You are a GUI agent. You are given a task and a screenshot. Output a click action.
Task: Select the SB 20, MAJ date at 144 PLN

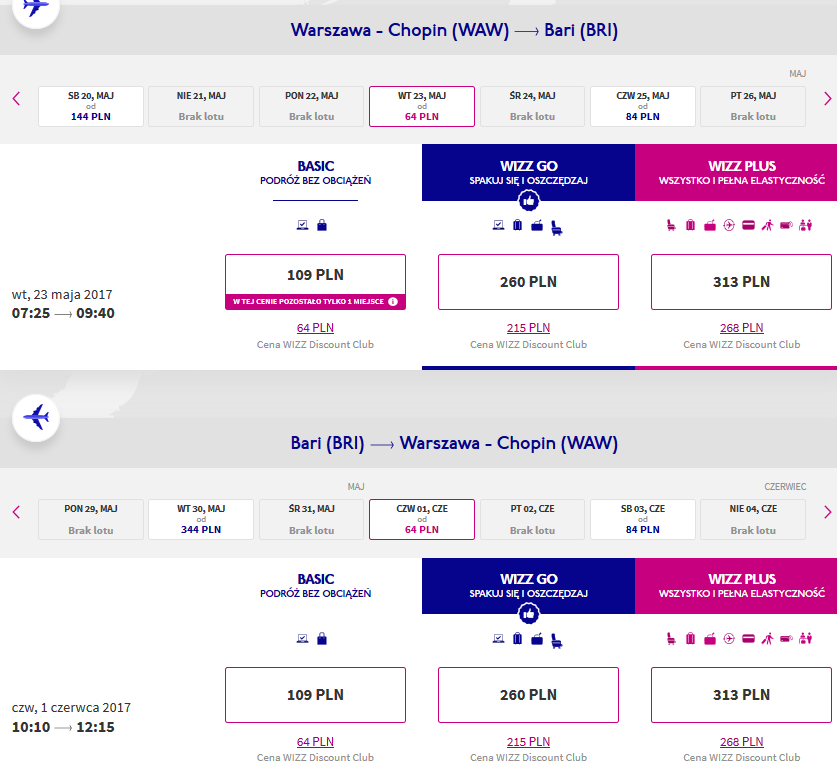point(91,106)
